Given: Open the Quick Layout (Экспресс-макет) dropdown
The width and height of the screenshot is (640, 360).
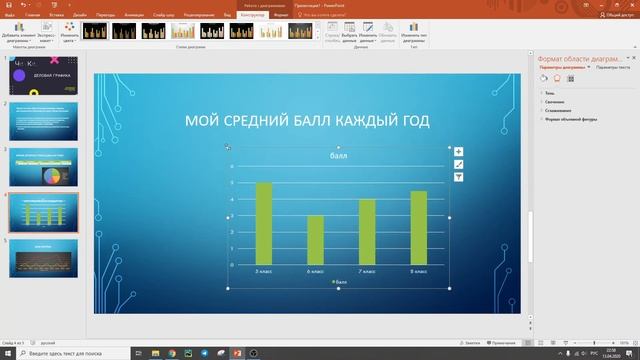Looking at the screenshot, I should tap(47, 33).
